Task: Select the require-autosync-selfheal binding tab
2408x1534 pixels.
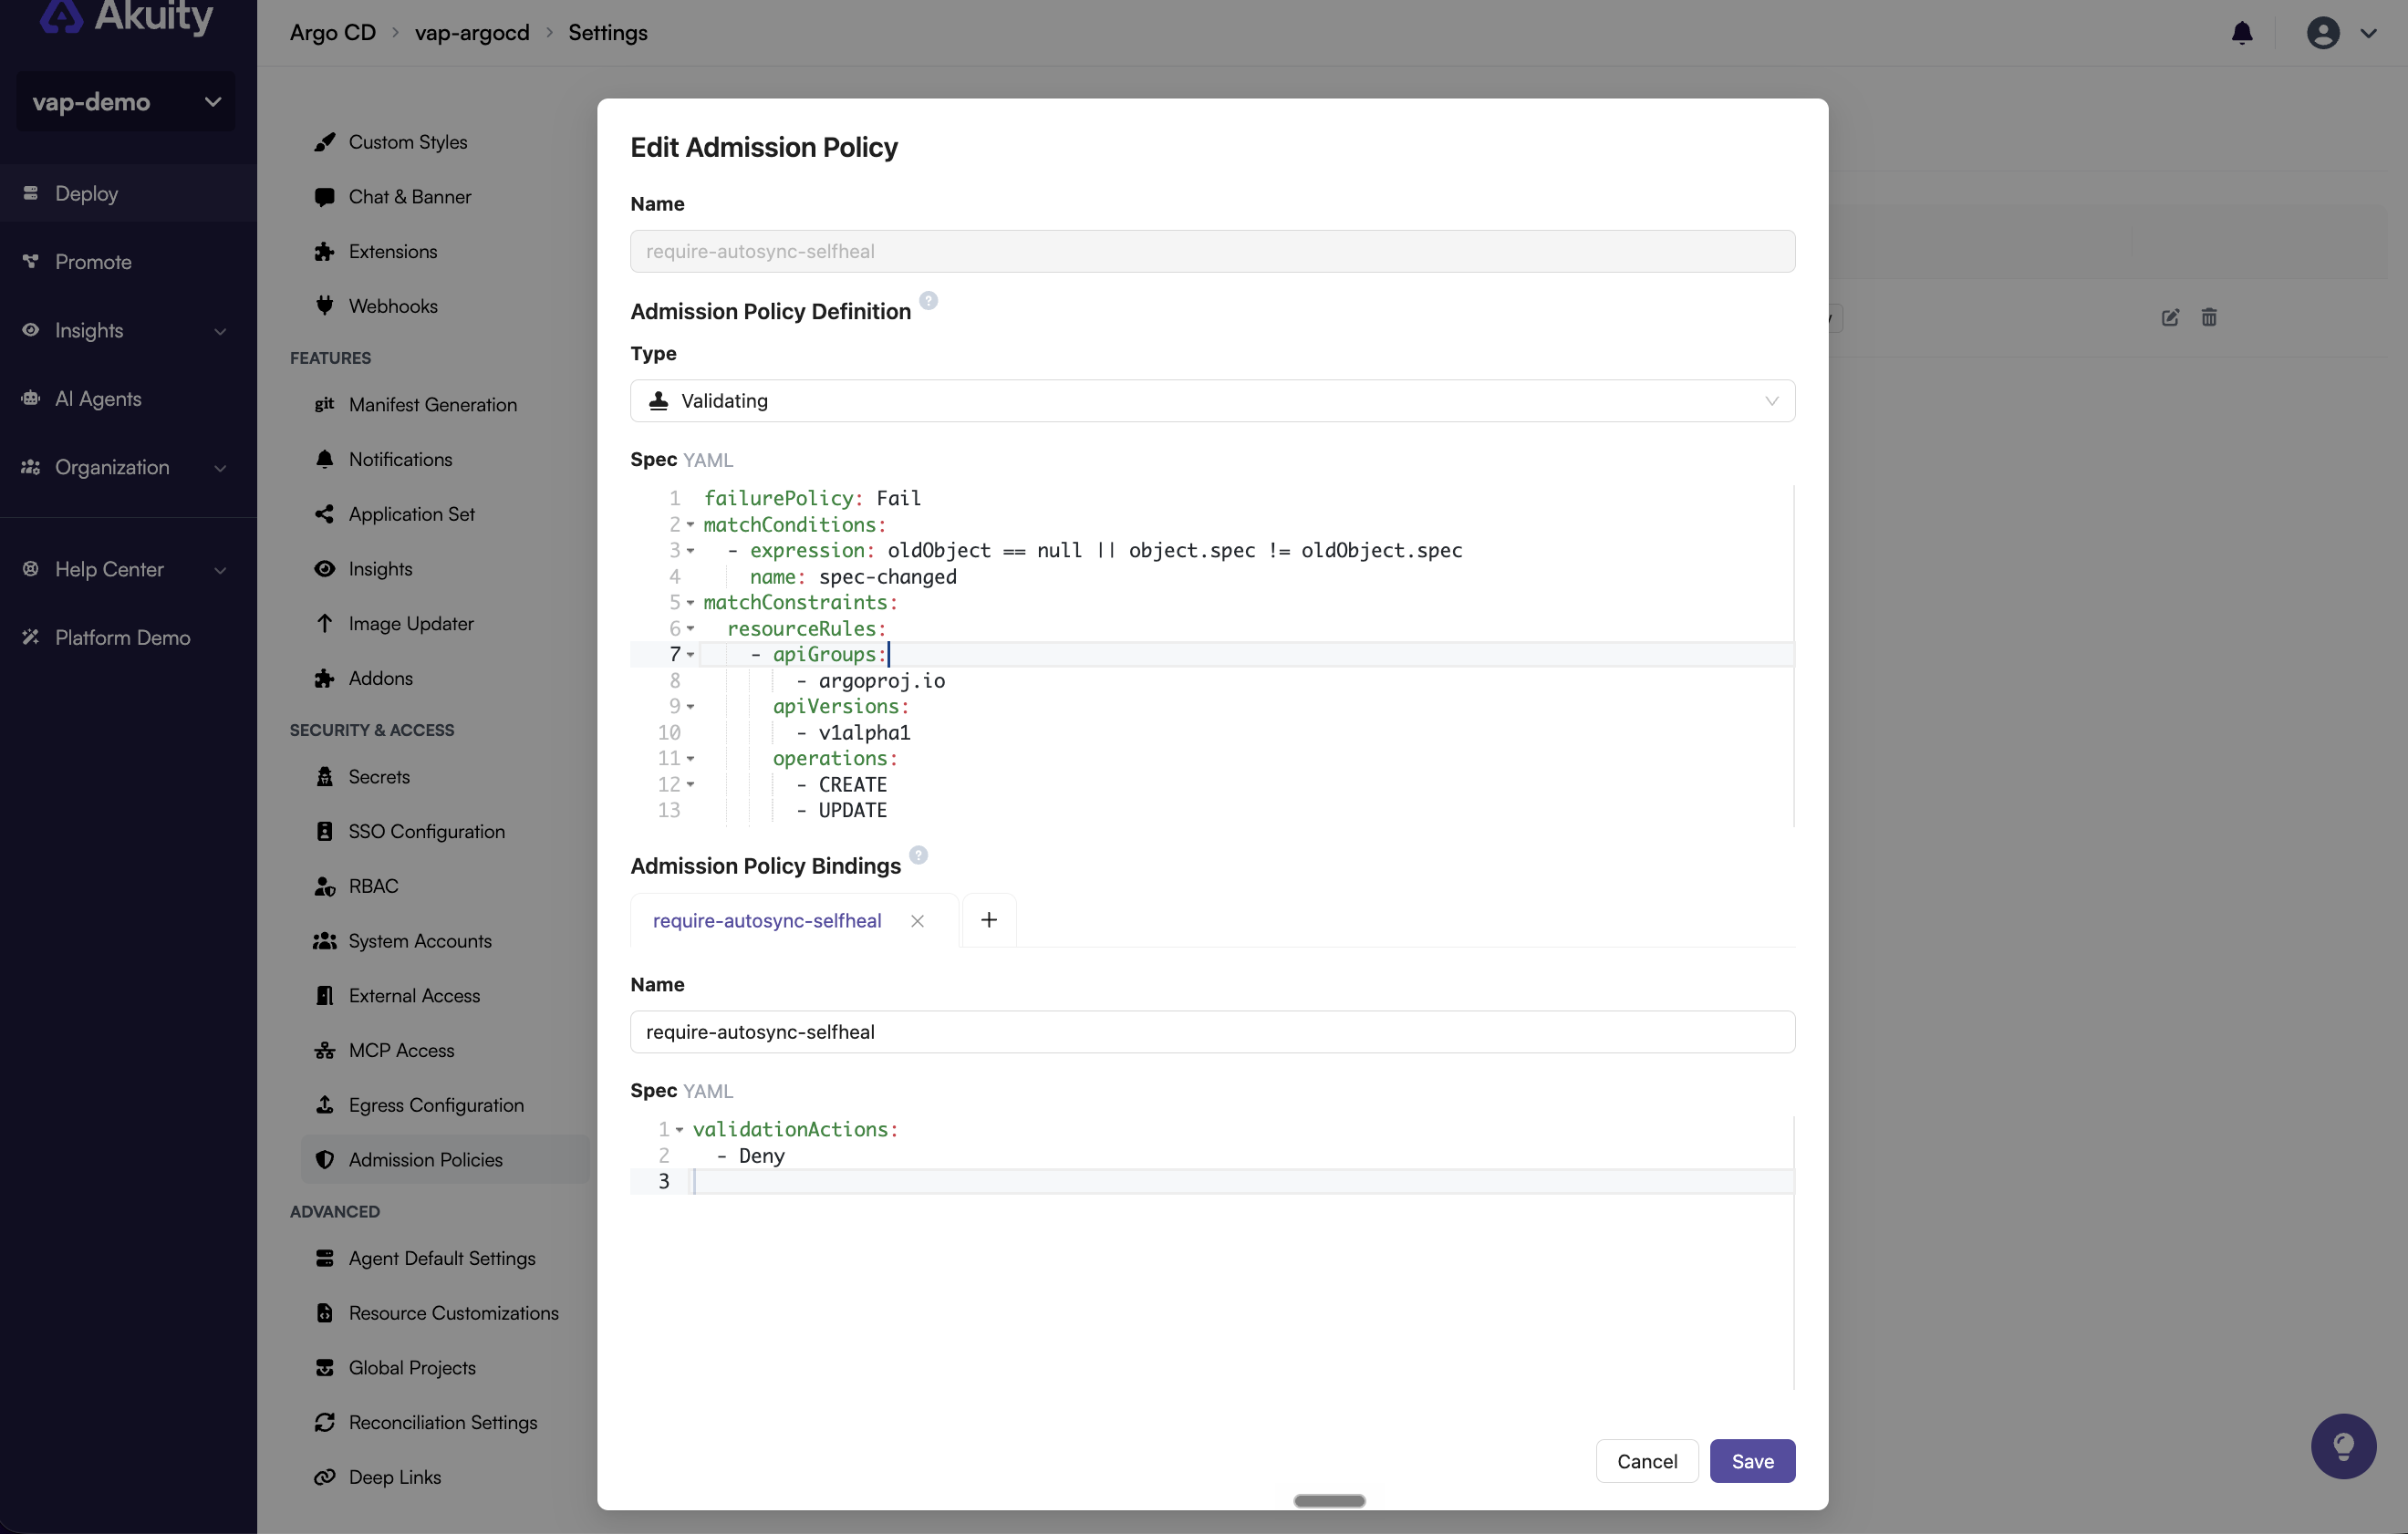Action: [767, 921]
